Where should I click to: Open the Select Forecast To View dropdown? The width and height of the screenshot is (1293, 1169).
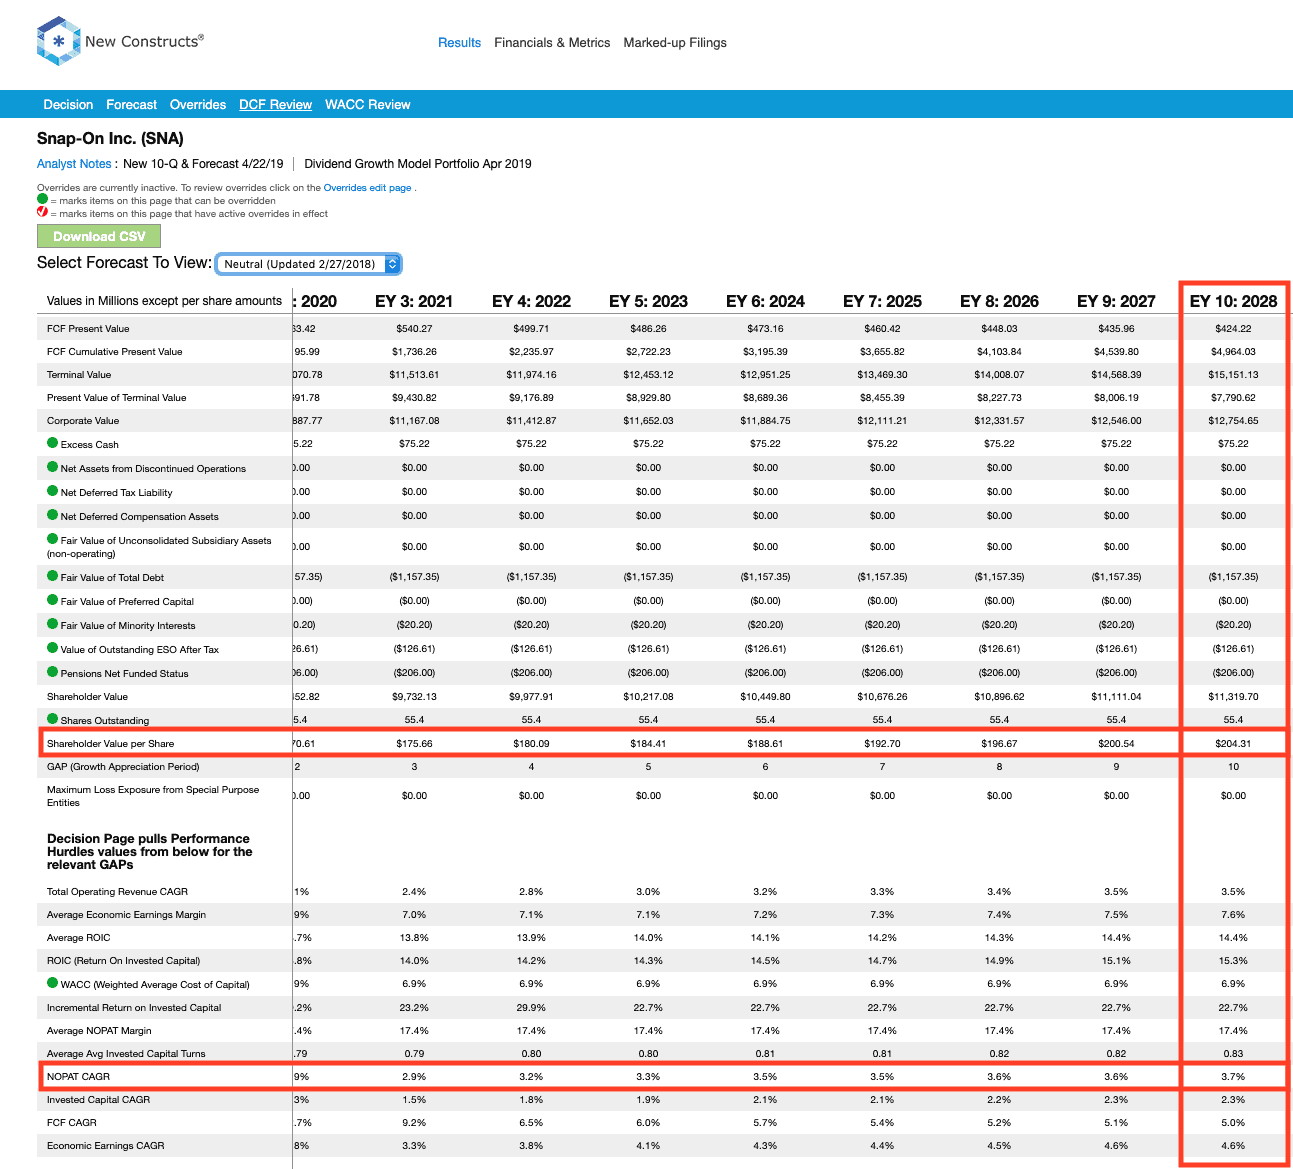(309, 264)
